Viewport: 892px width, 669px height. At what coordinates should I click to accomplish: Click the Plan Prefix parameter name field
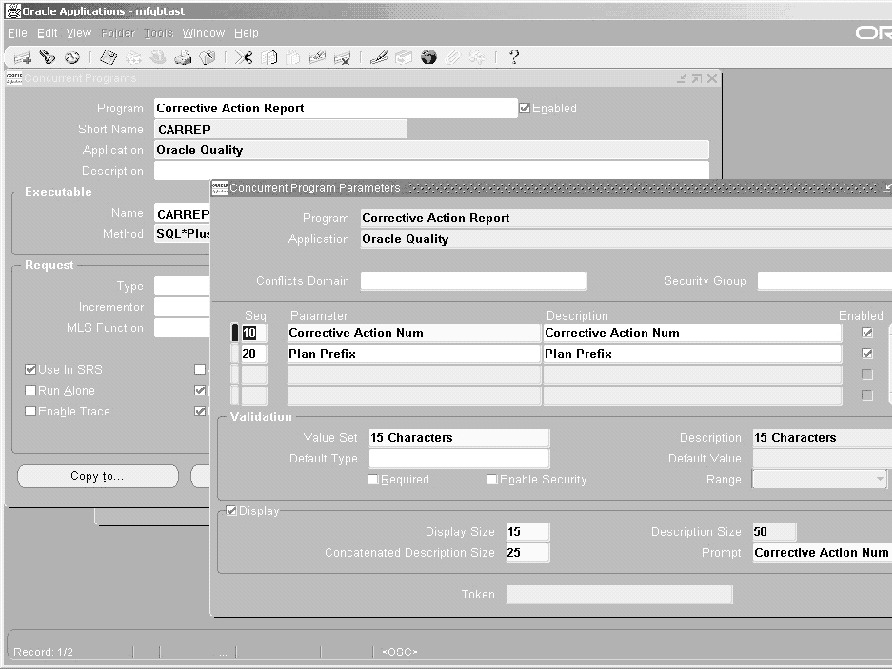414,353
